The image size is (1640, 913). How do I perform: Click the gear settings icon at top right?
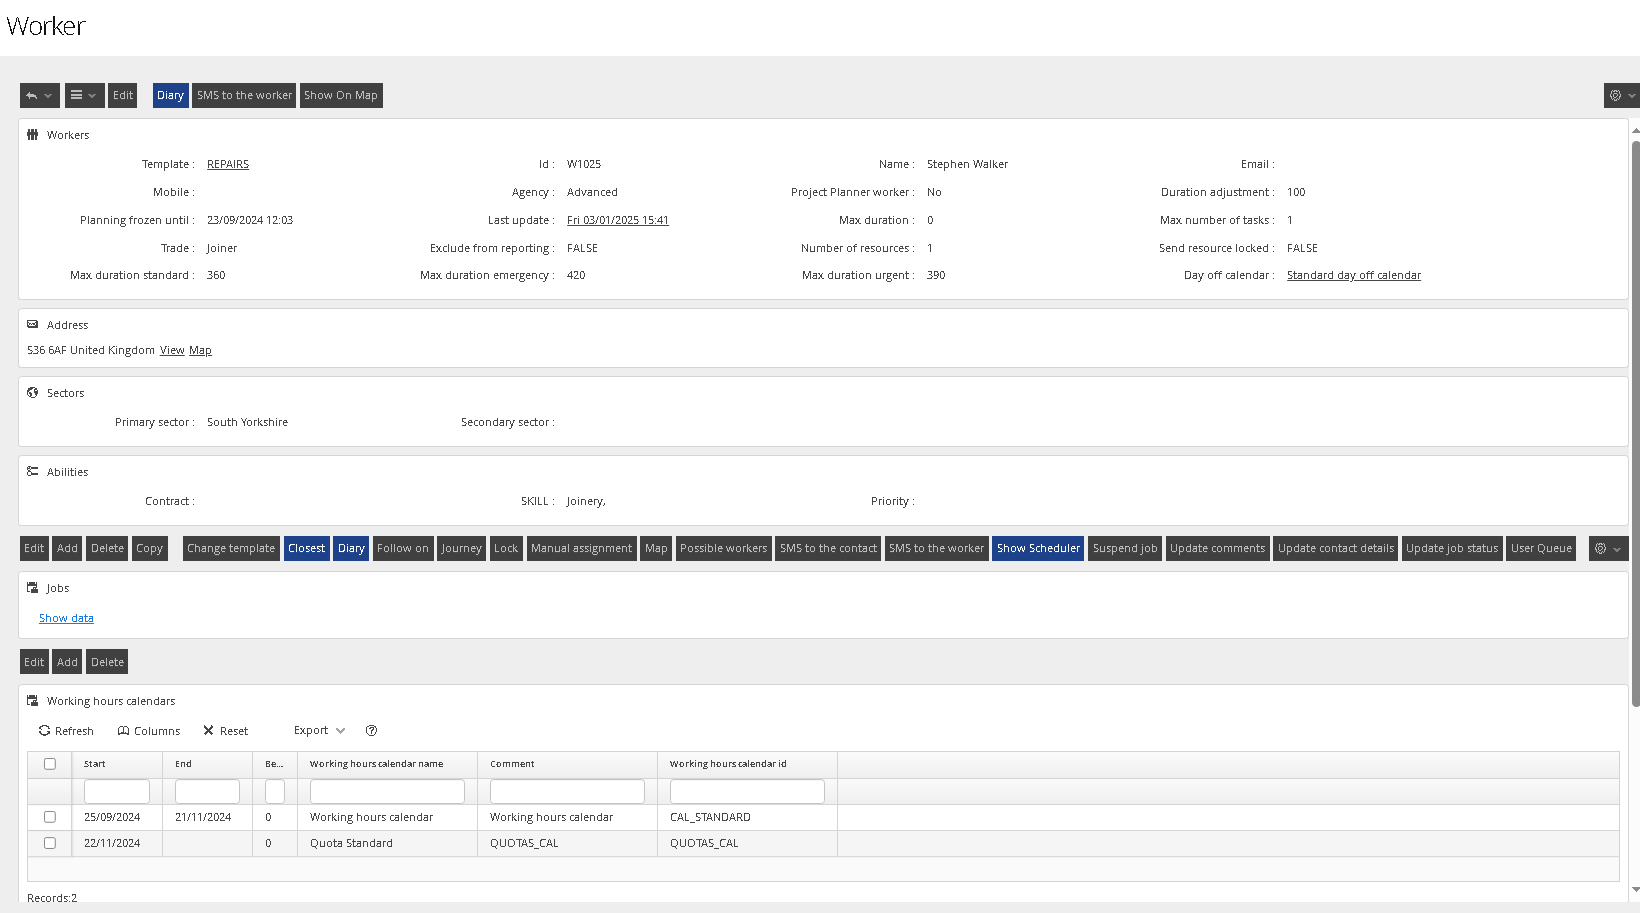[1615, 96]
